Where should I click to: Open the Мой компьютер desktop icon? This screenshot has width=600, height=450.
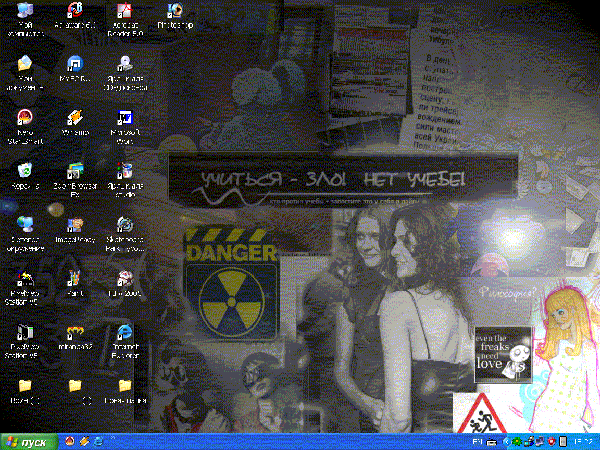(x=25, y=19)
